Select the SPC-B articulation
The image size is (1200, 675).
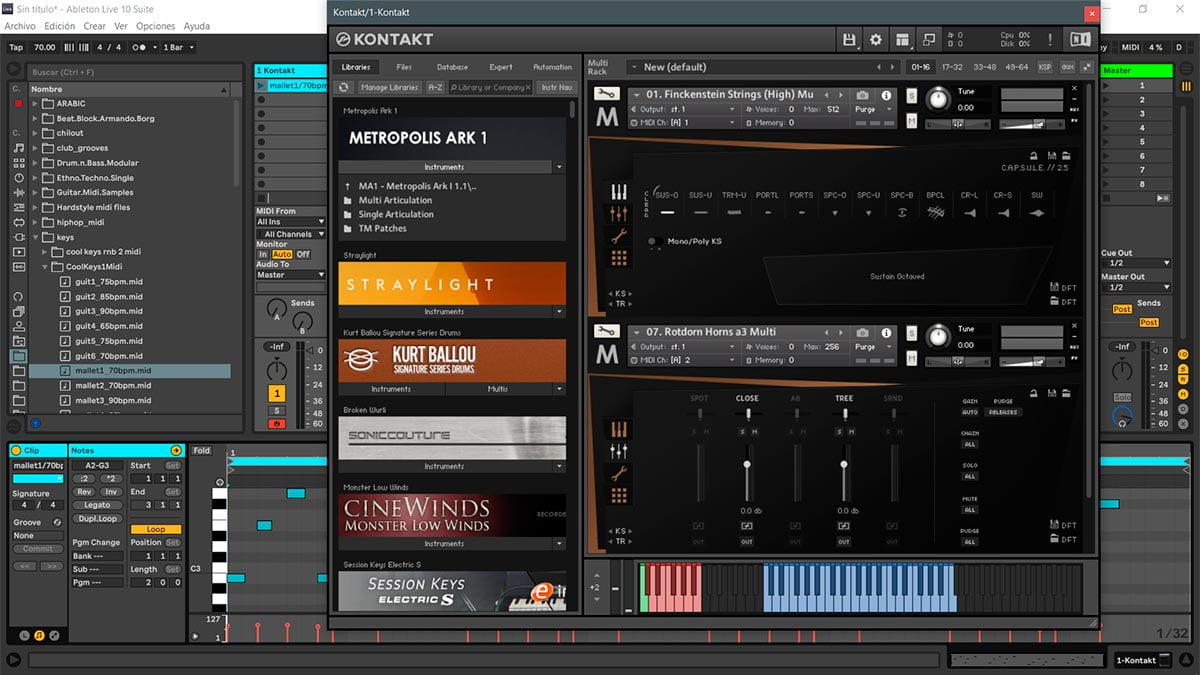coord(902,205)
